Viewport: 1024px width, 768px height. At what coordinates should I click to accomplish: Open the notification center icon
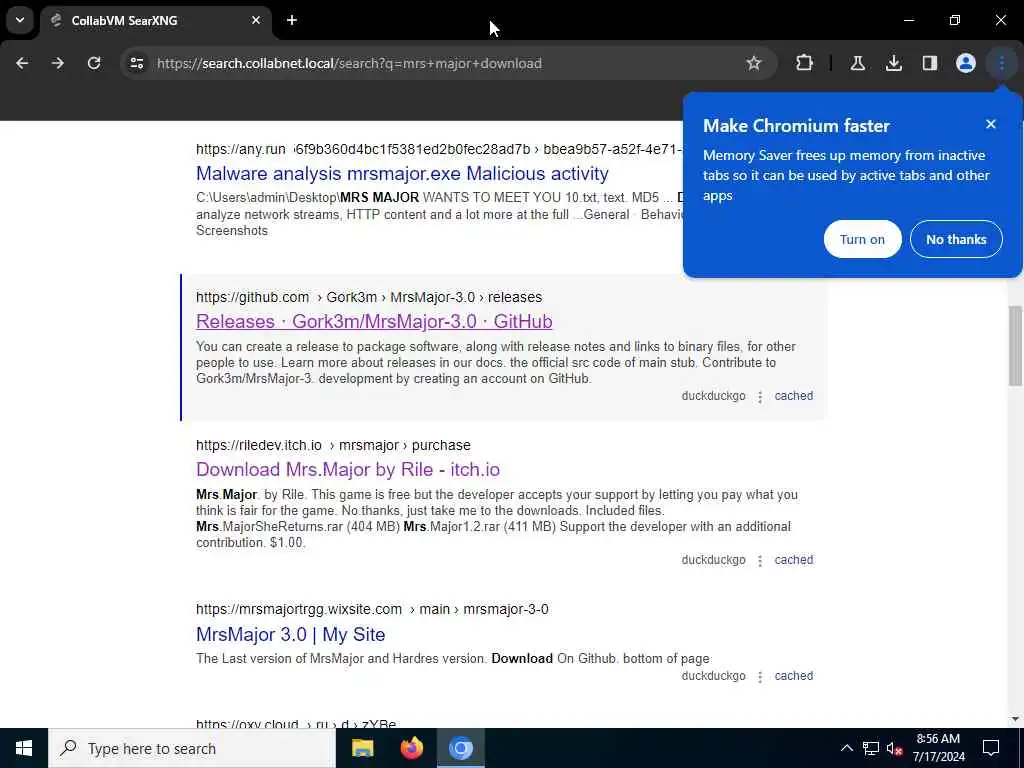click(x=991, y=748)
